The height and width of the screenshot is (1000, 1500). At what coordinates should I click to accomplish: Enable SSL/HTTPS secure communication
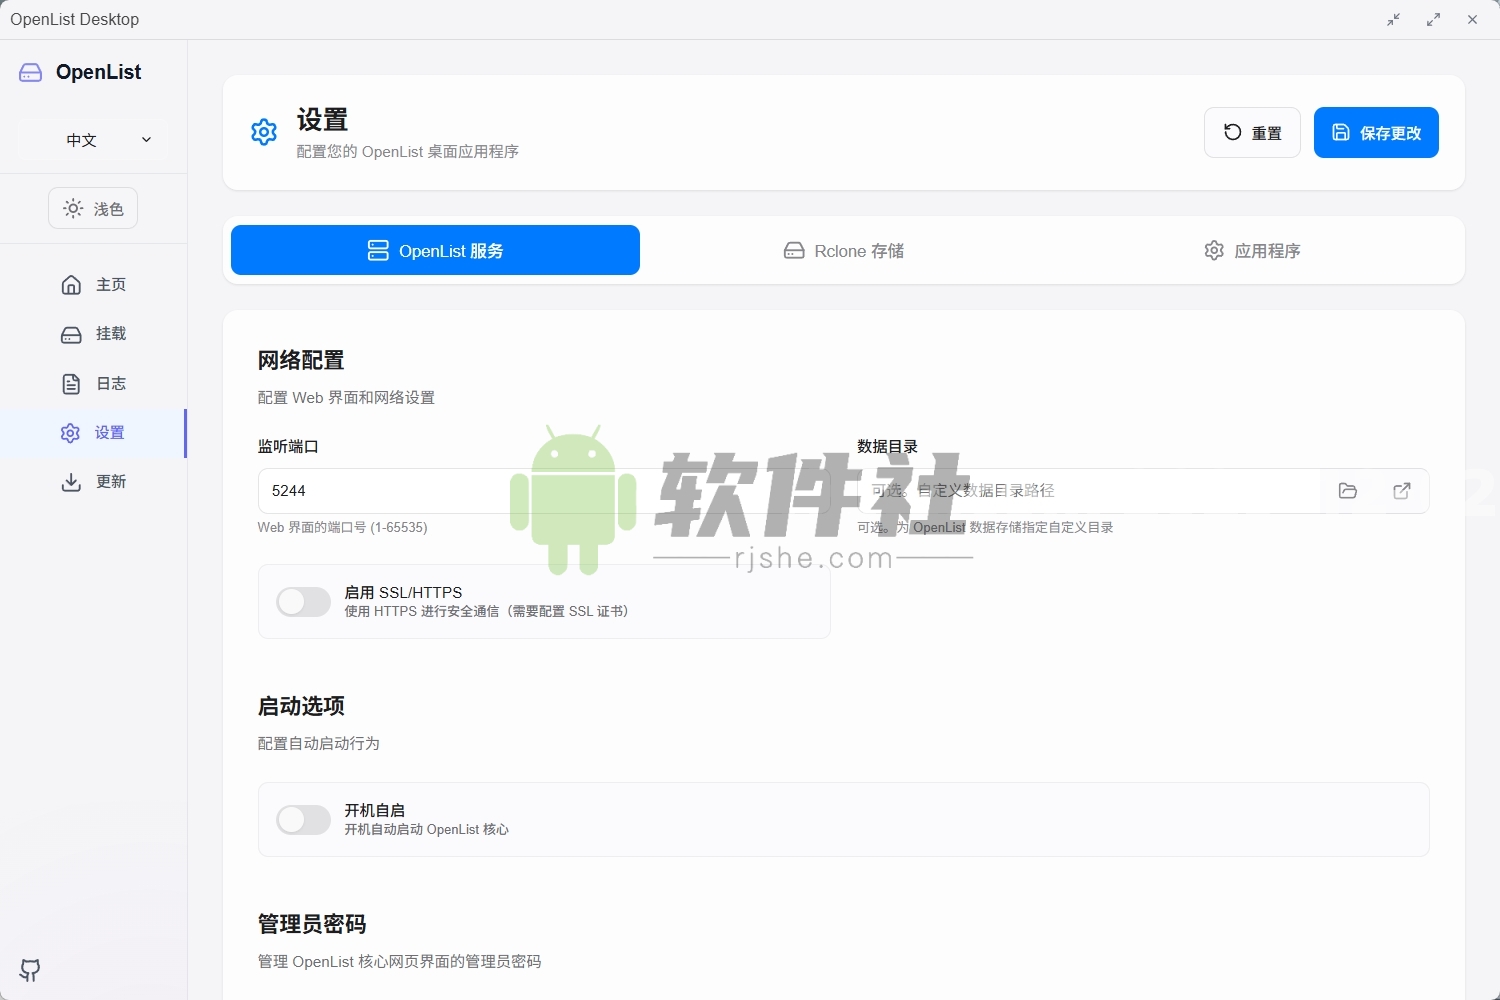(x=303, y=601)
